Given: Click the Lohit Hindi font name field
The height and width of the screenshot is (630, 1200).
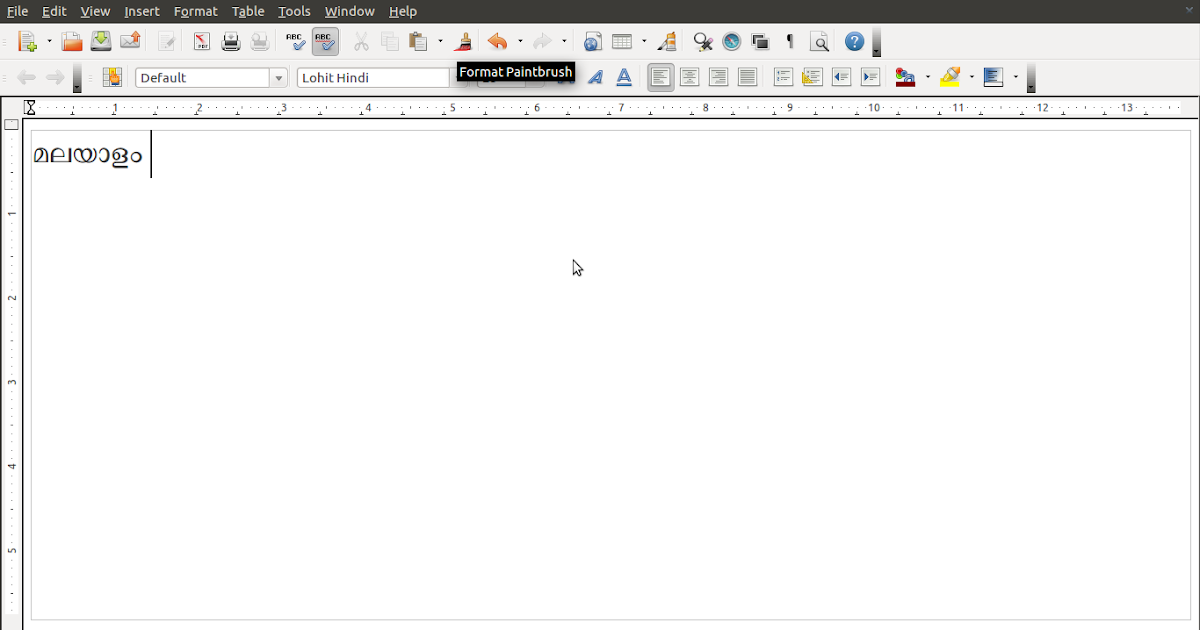Looking at the screenshot, I should click(x=373, y=78).
